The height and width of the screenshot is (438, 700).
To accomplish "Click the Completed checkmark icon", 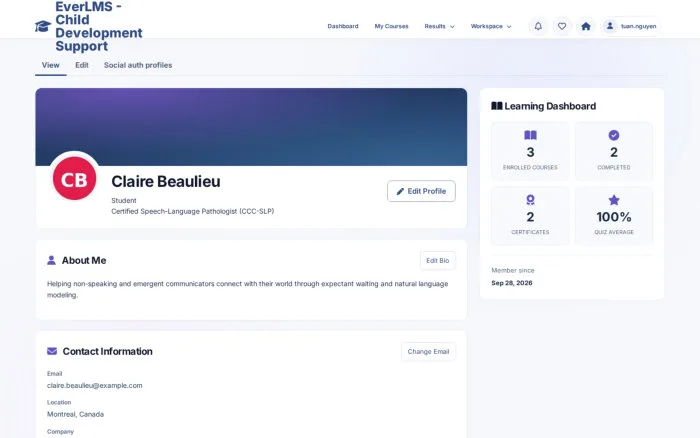I will tap(614, 135).
